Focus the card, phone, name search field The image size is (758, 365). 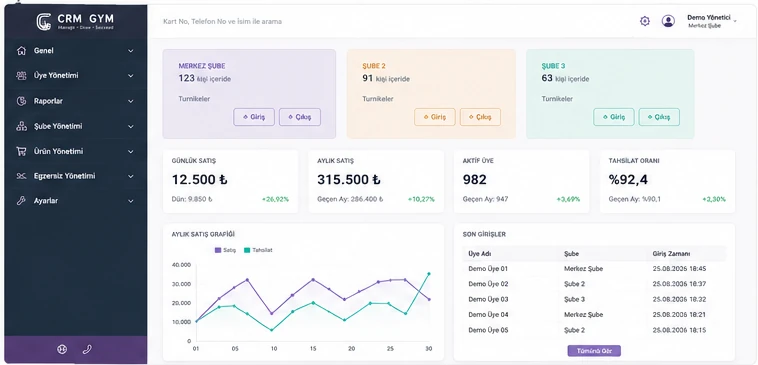click(387, 22)
